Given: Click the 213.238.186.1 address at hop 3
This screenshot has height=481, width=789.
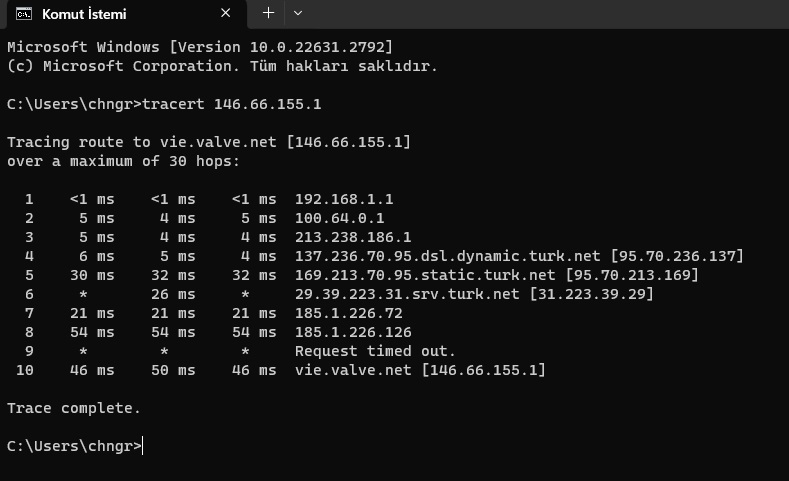Looking at the screenshot, I should (x=353, y=237).
